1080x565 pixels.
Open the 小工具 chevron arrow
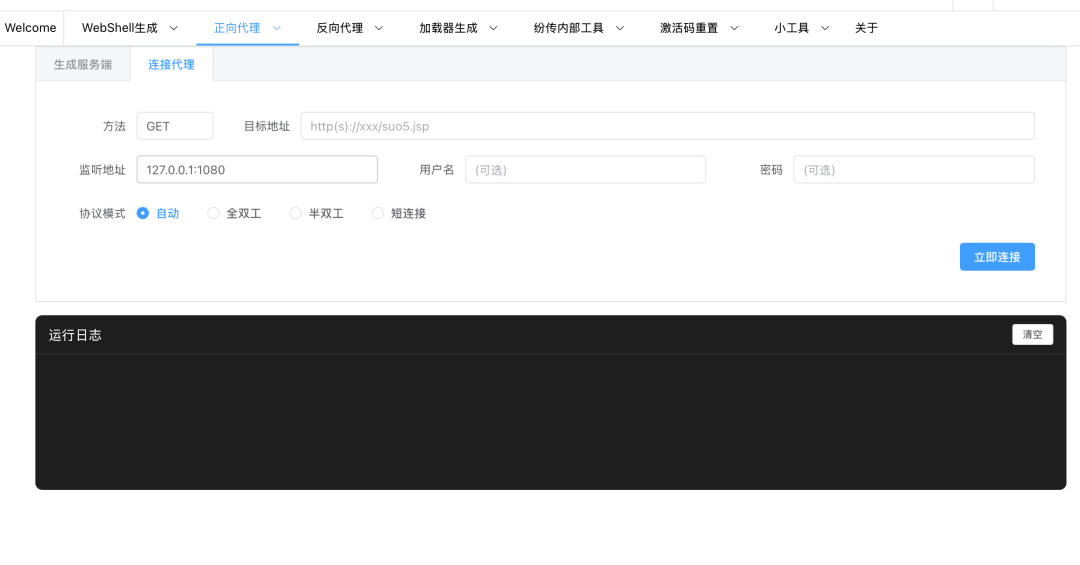(x=825, y=28)
